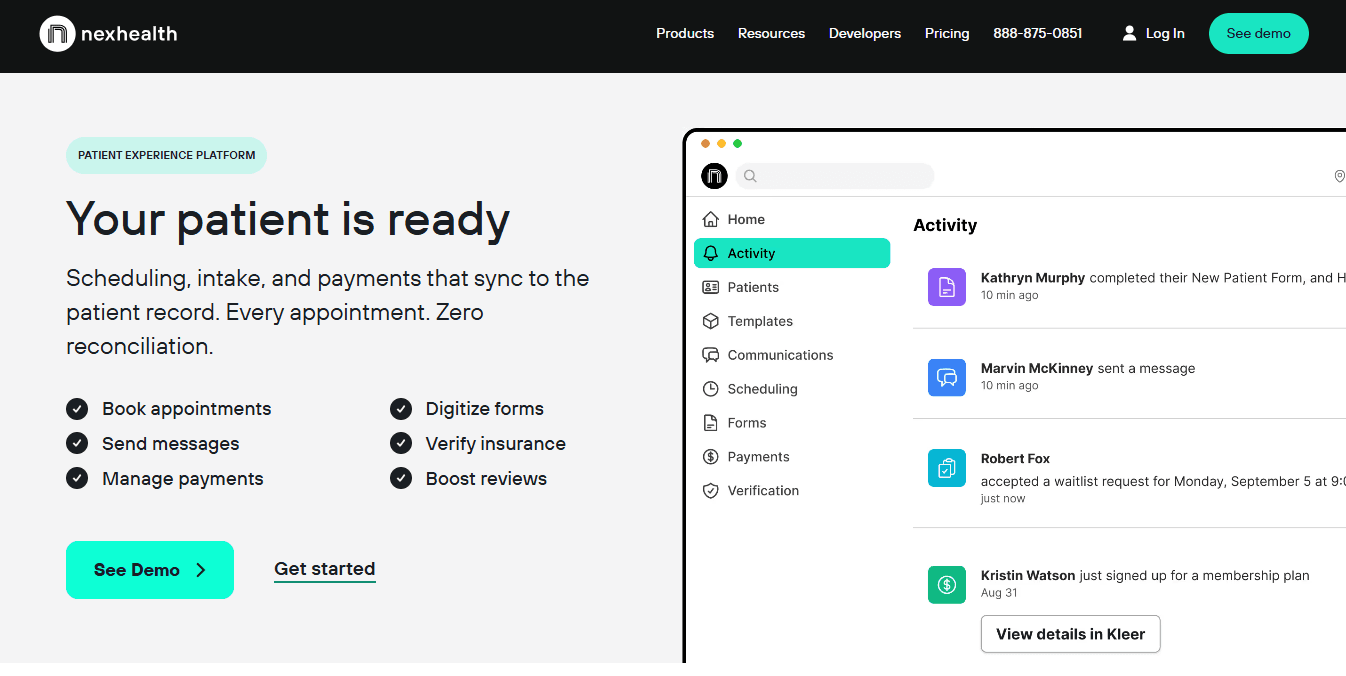Image resolution: width=1346 pixels, height=676 pixels.
Task: Click the Book appointments feature text
Action: click(187, 408)
